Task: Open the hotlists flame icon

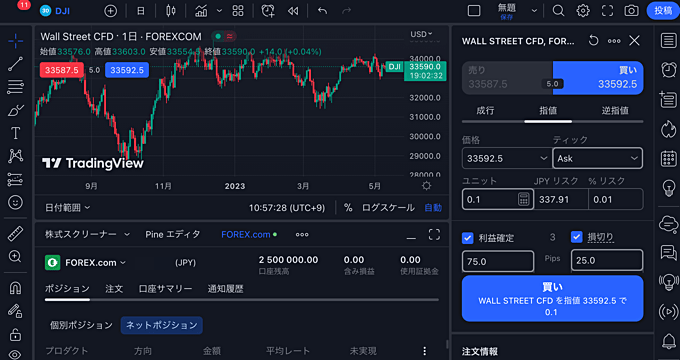Action: coord(669,129)
